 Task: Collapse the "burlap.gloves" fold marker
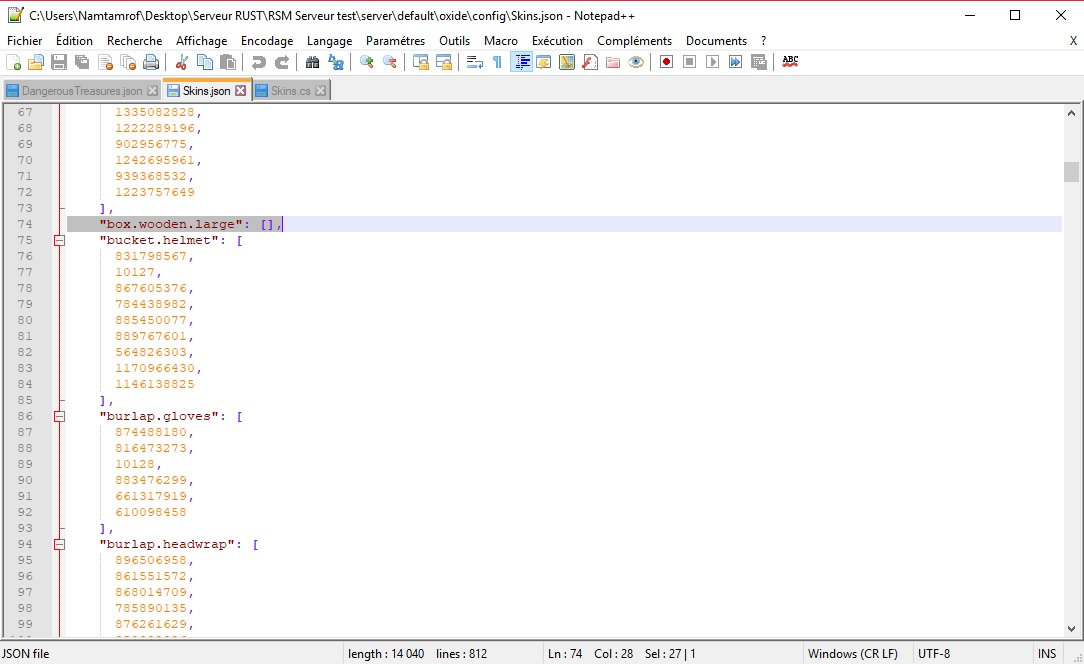tap(59, 416)
